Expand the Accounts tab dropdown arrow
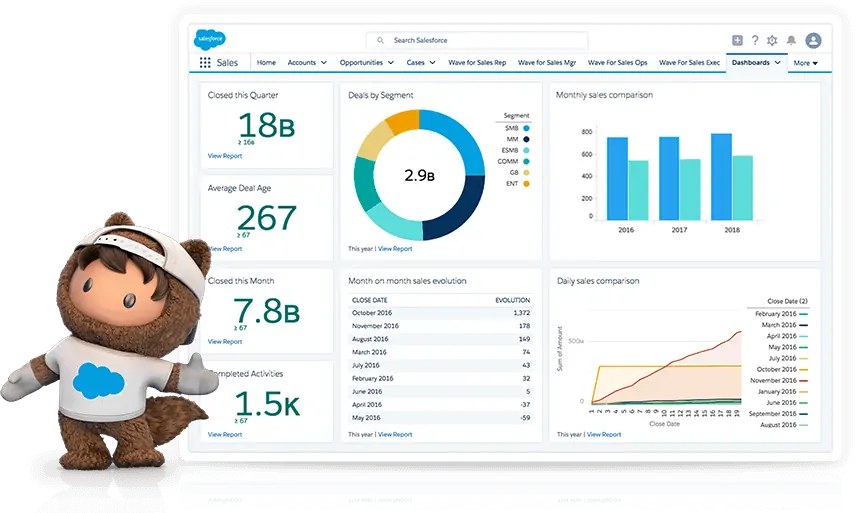Image resolution: width=858 pixels, height=513 pixels. [x=323, y=63]
